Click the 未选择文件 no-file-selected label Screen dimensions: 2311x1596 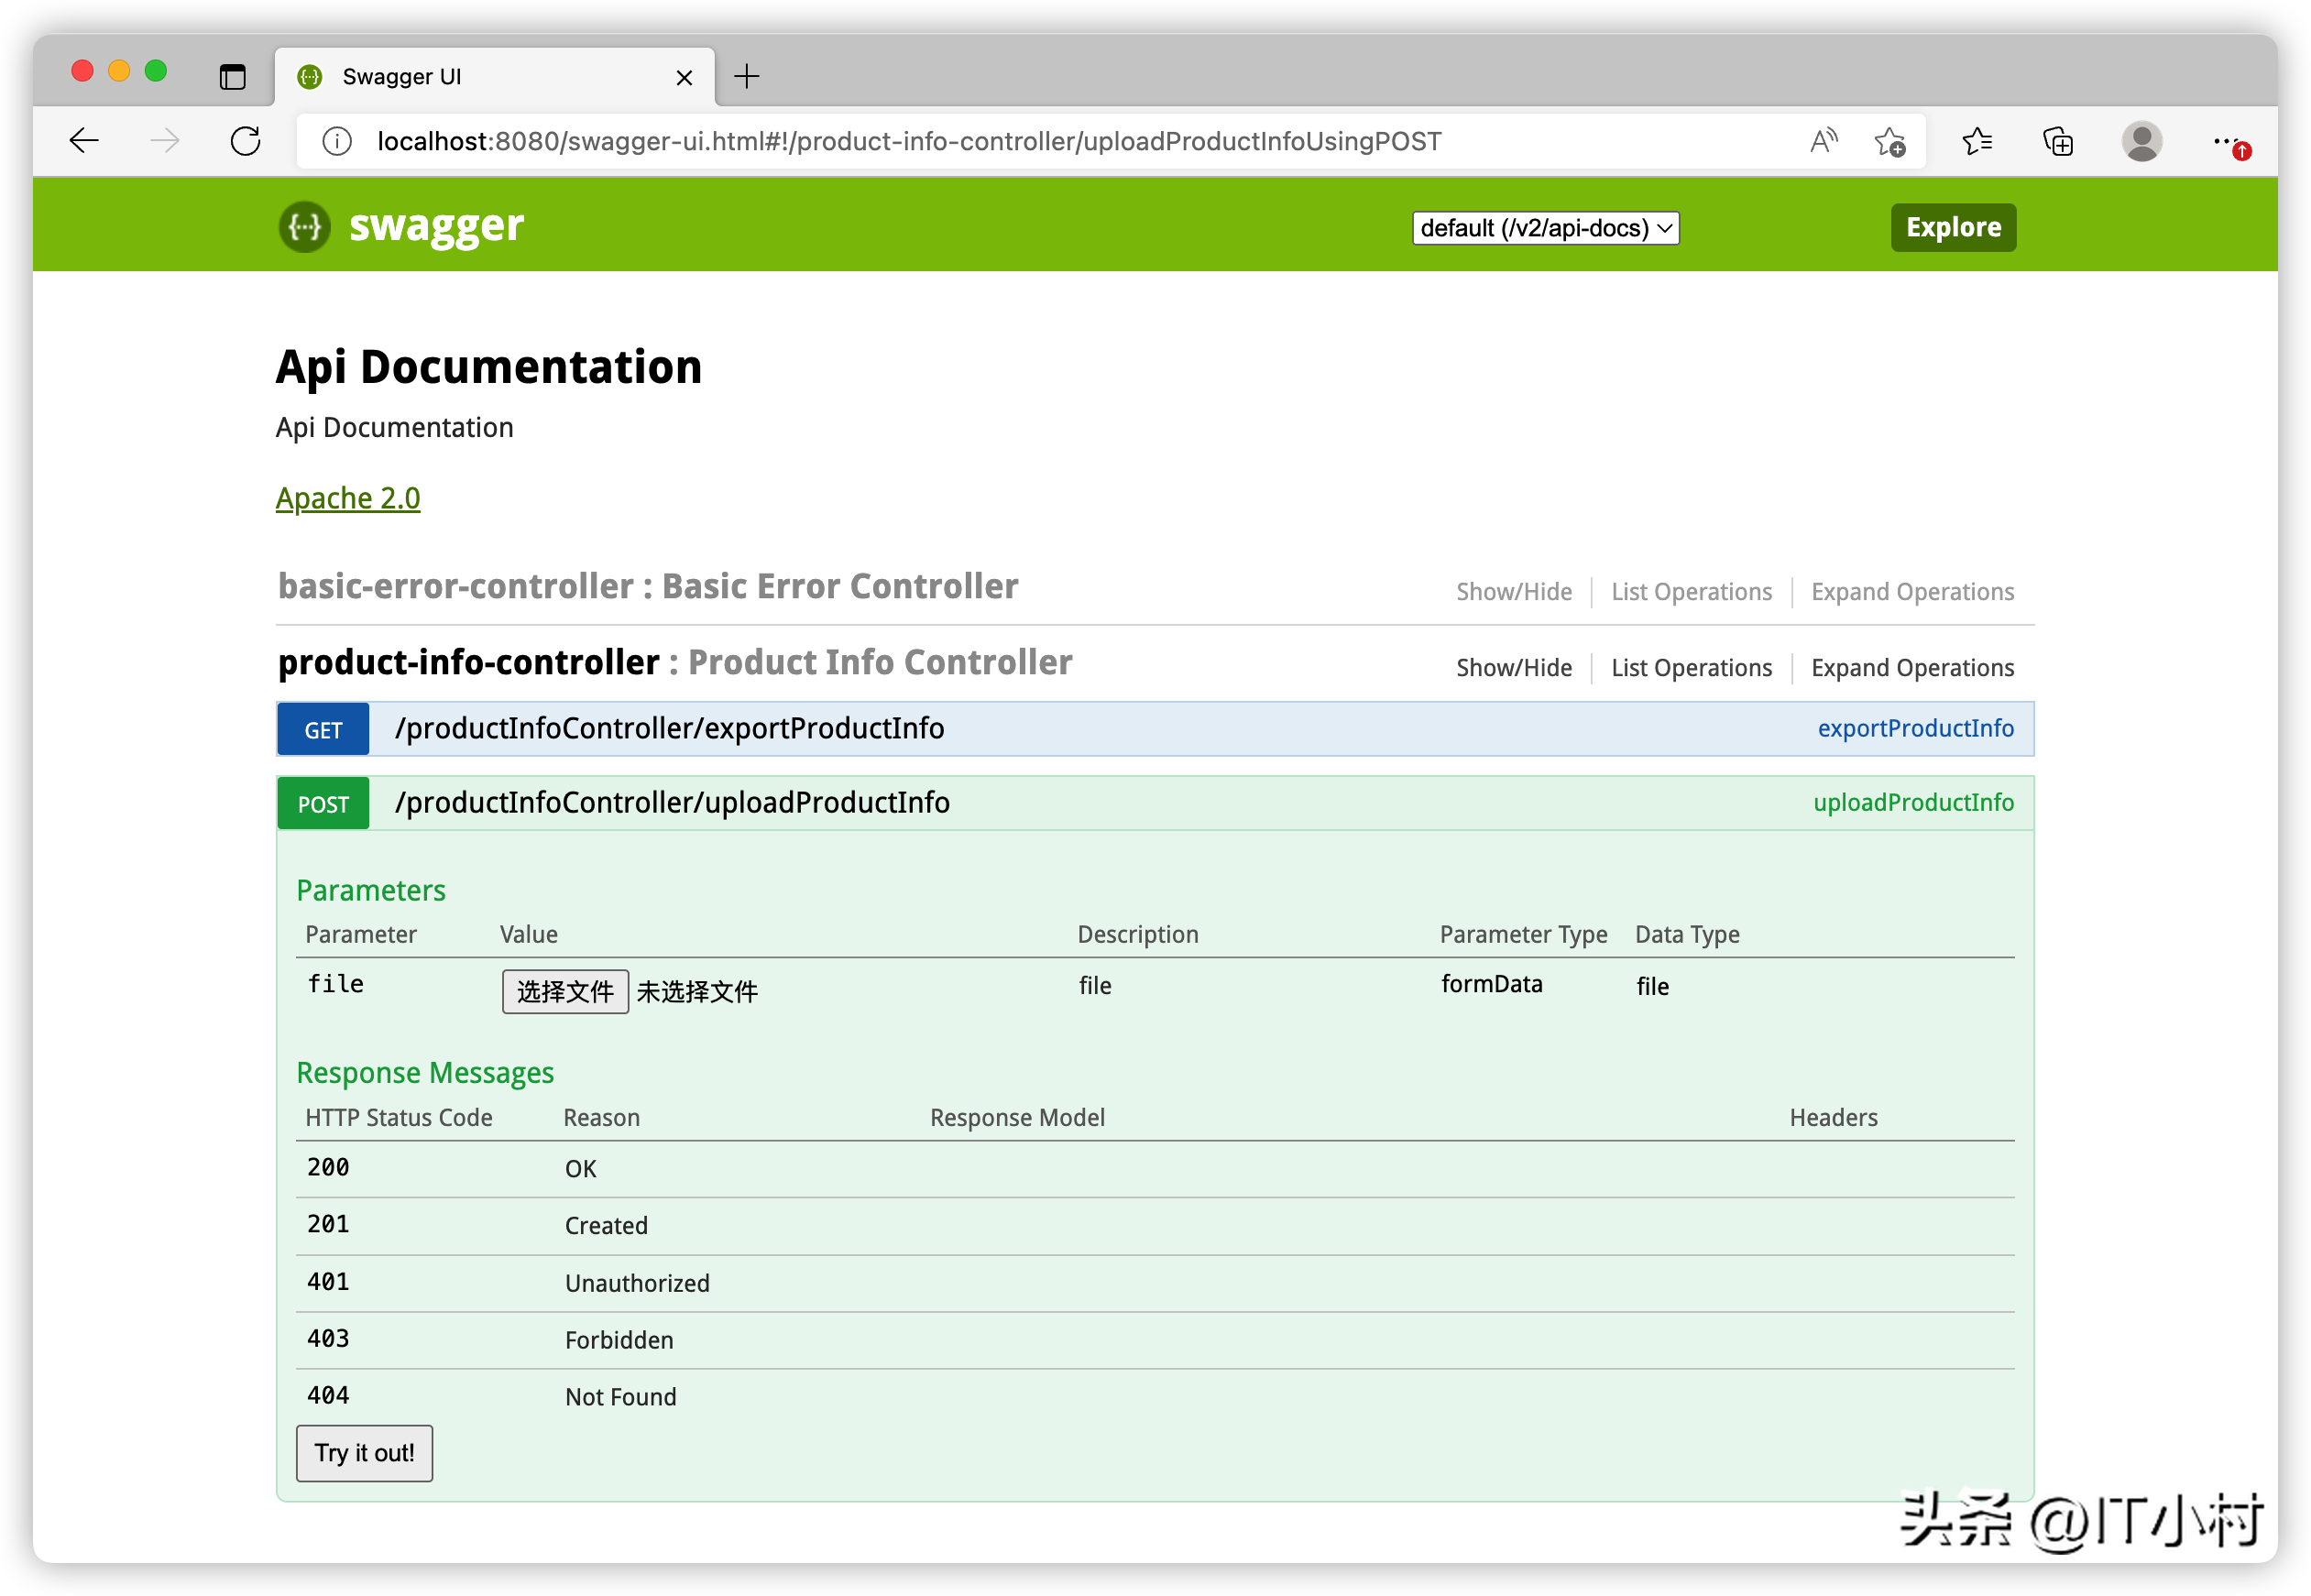(x=697, y=992)
